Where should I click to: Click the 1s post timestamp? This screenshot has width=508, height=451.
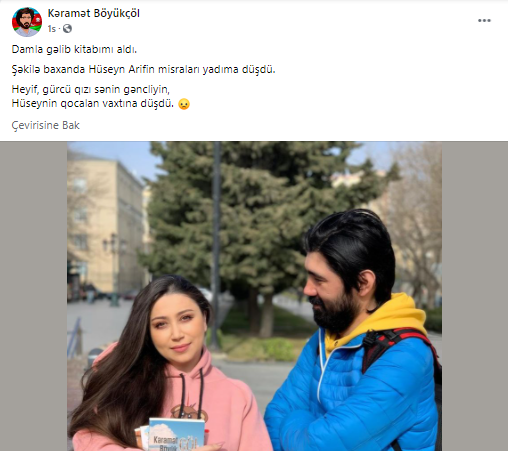[x=51, y=29]
